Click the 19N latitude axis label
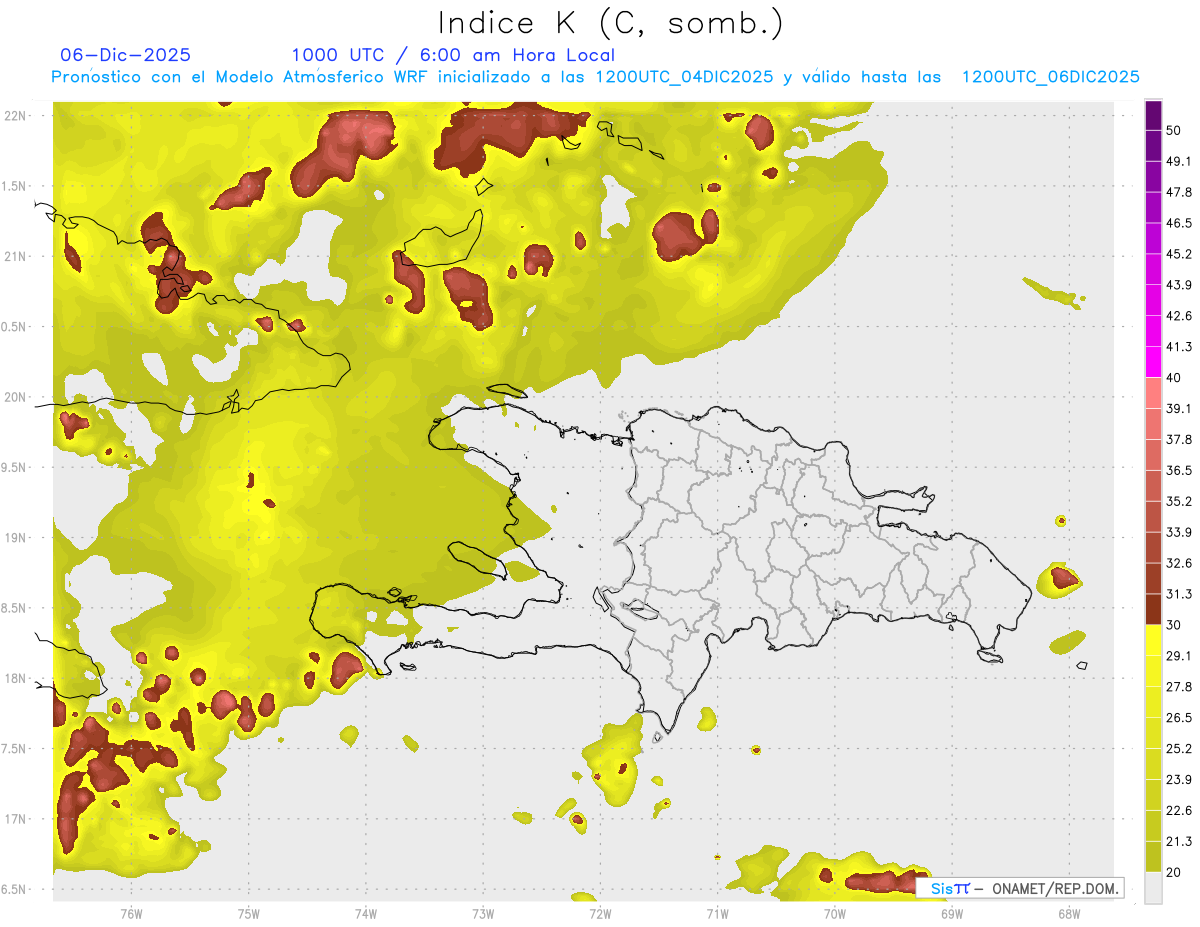 pyautogui.click(x=17, y=538)
